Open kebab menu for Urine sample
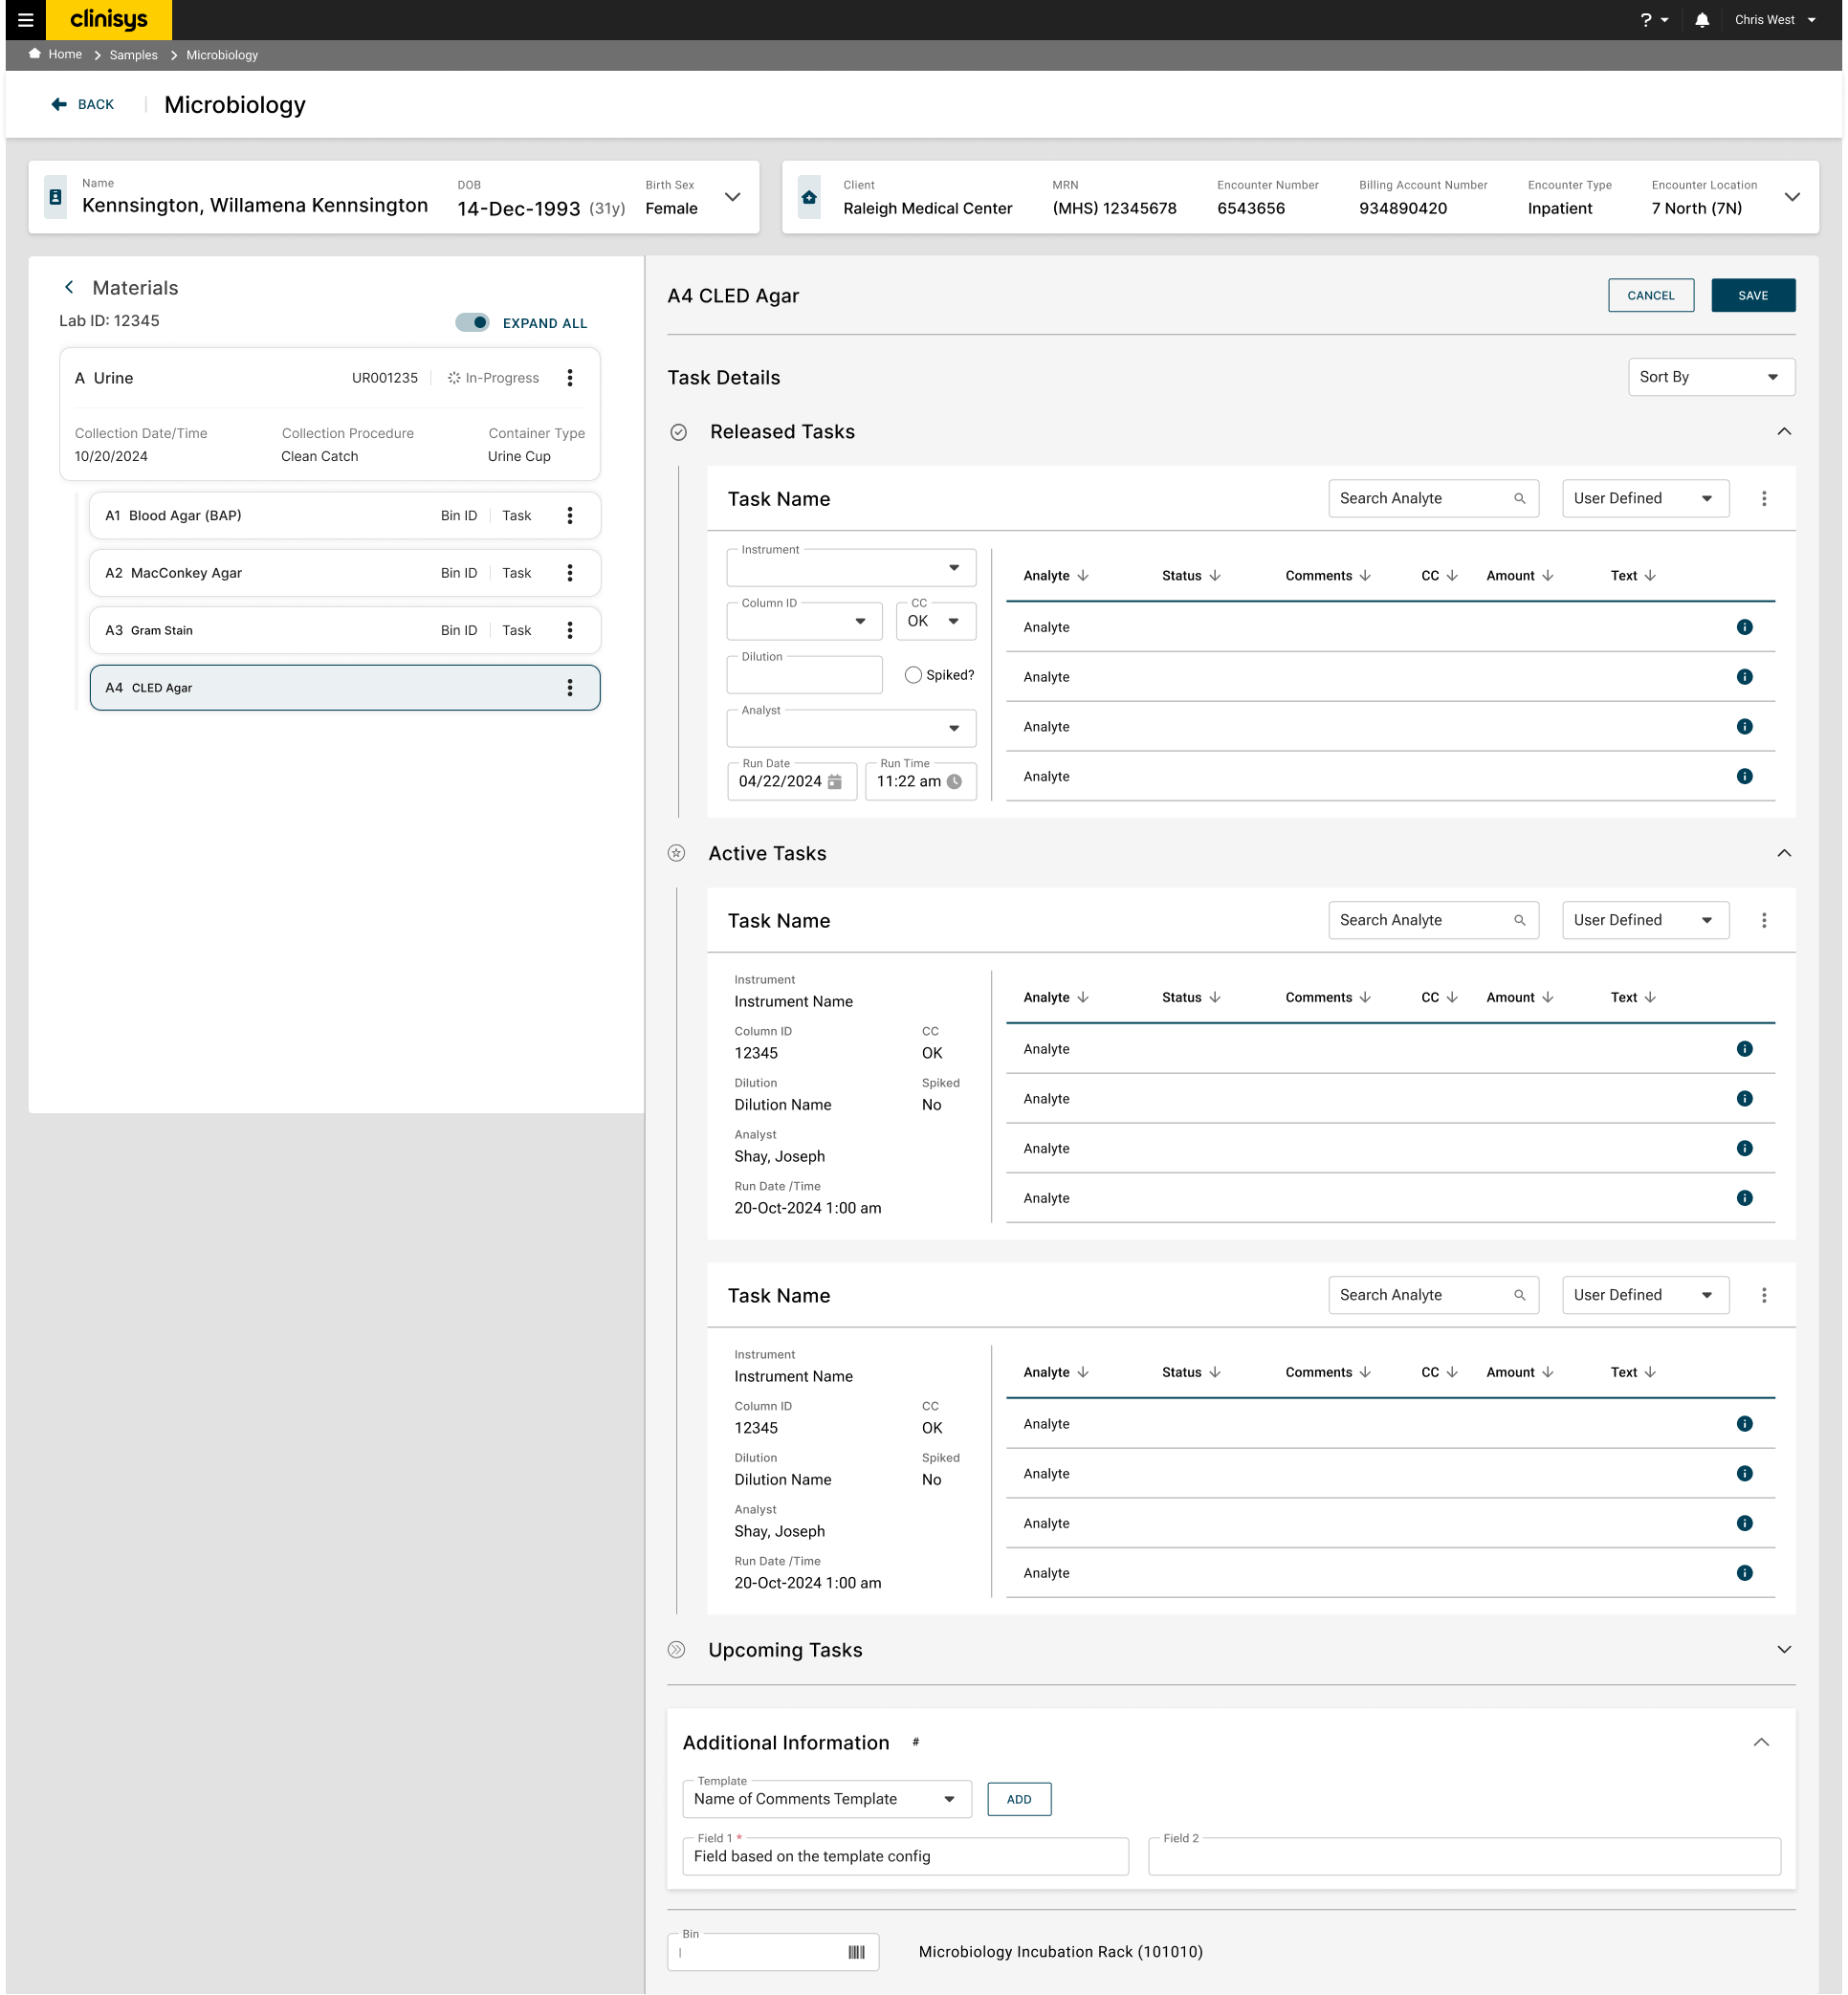1848x1995 pixels. pyautogui.click(x=570, y=378)
